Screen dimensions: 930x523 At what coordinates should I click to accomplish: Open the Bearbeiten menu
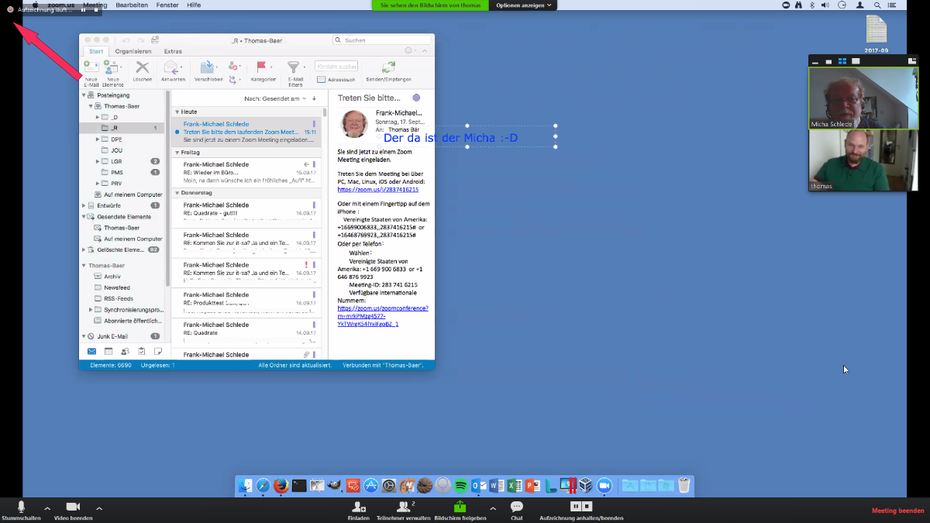point(132,5)
